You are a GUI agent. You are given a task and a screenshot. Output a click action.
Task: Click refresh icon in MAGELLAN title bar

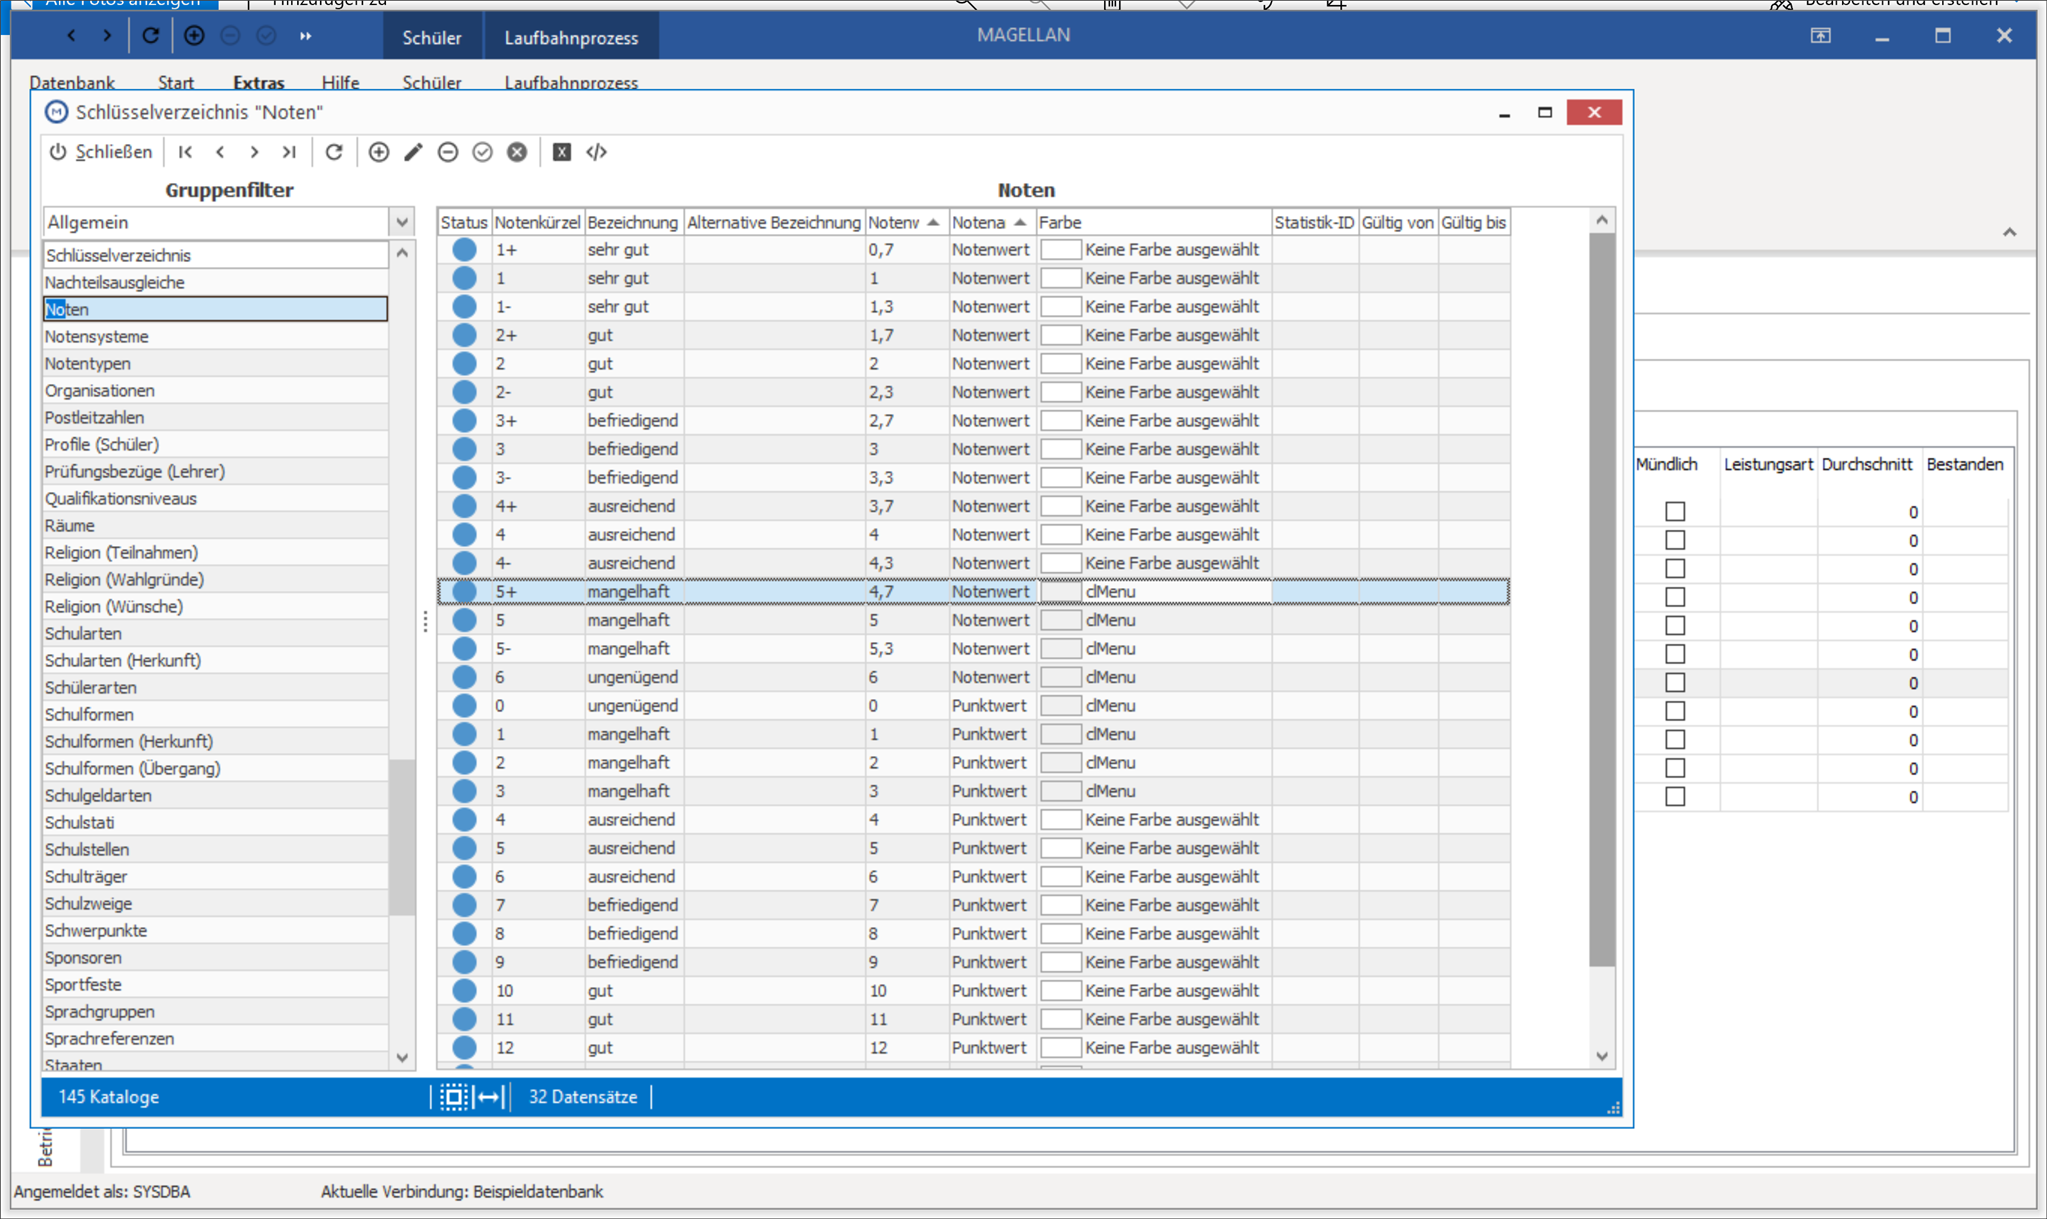click(x=150, y=36)
